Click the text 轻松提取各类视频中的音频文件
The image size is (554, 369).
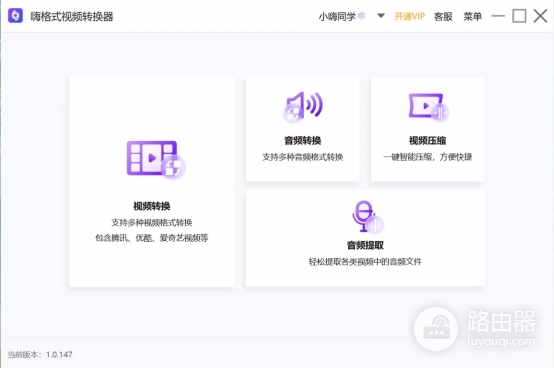(x=365, y=262)
